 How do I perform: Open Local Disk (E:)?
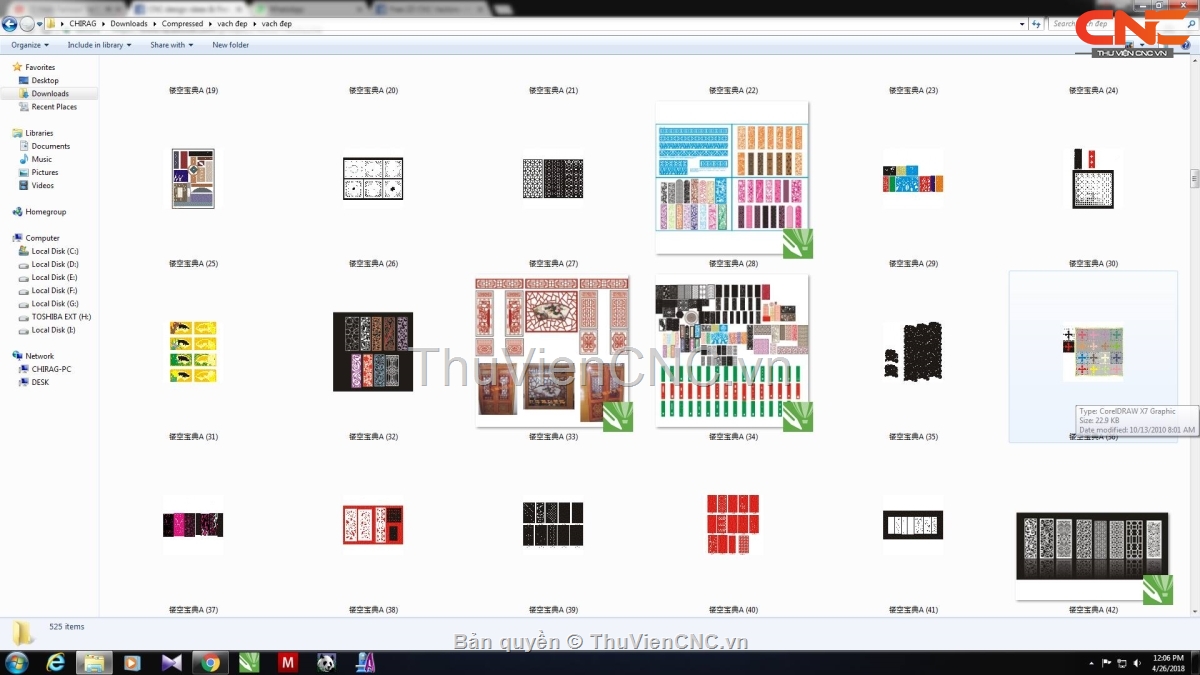[x=48, y=277]
